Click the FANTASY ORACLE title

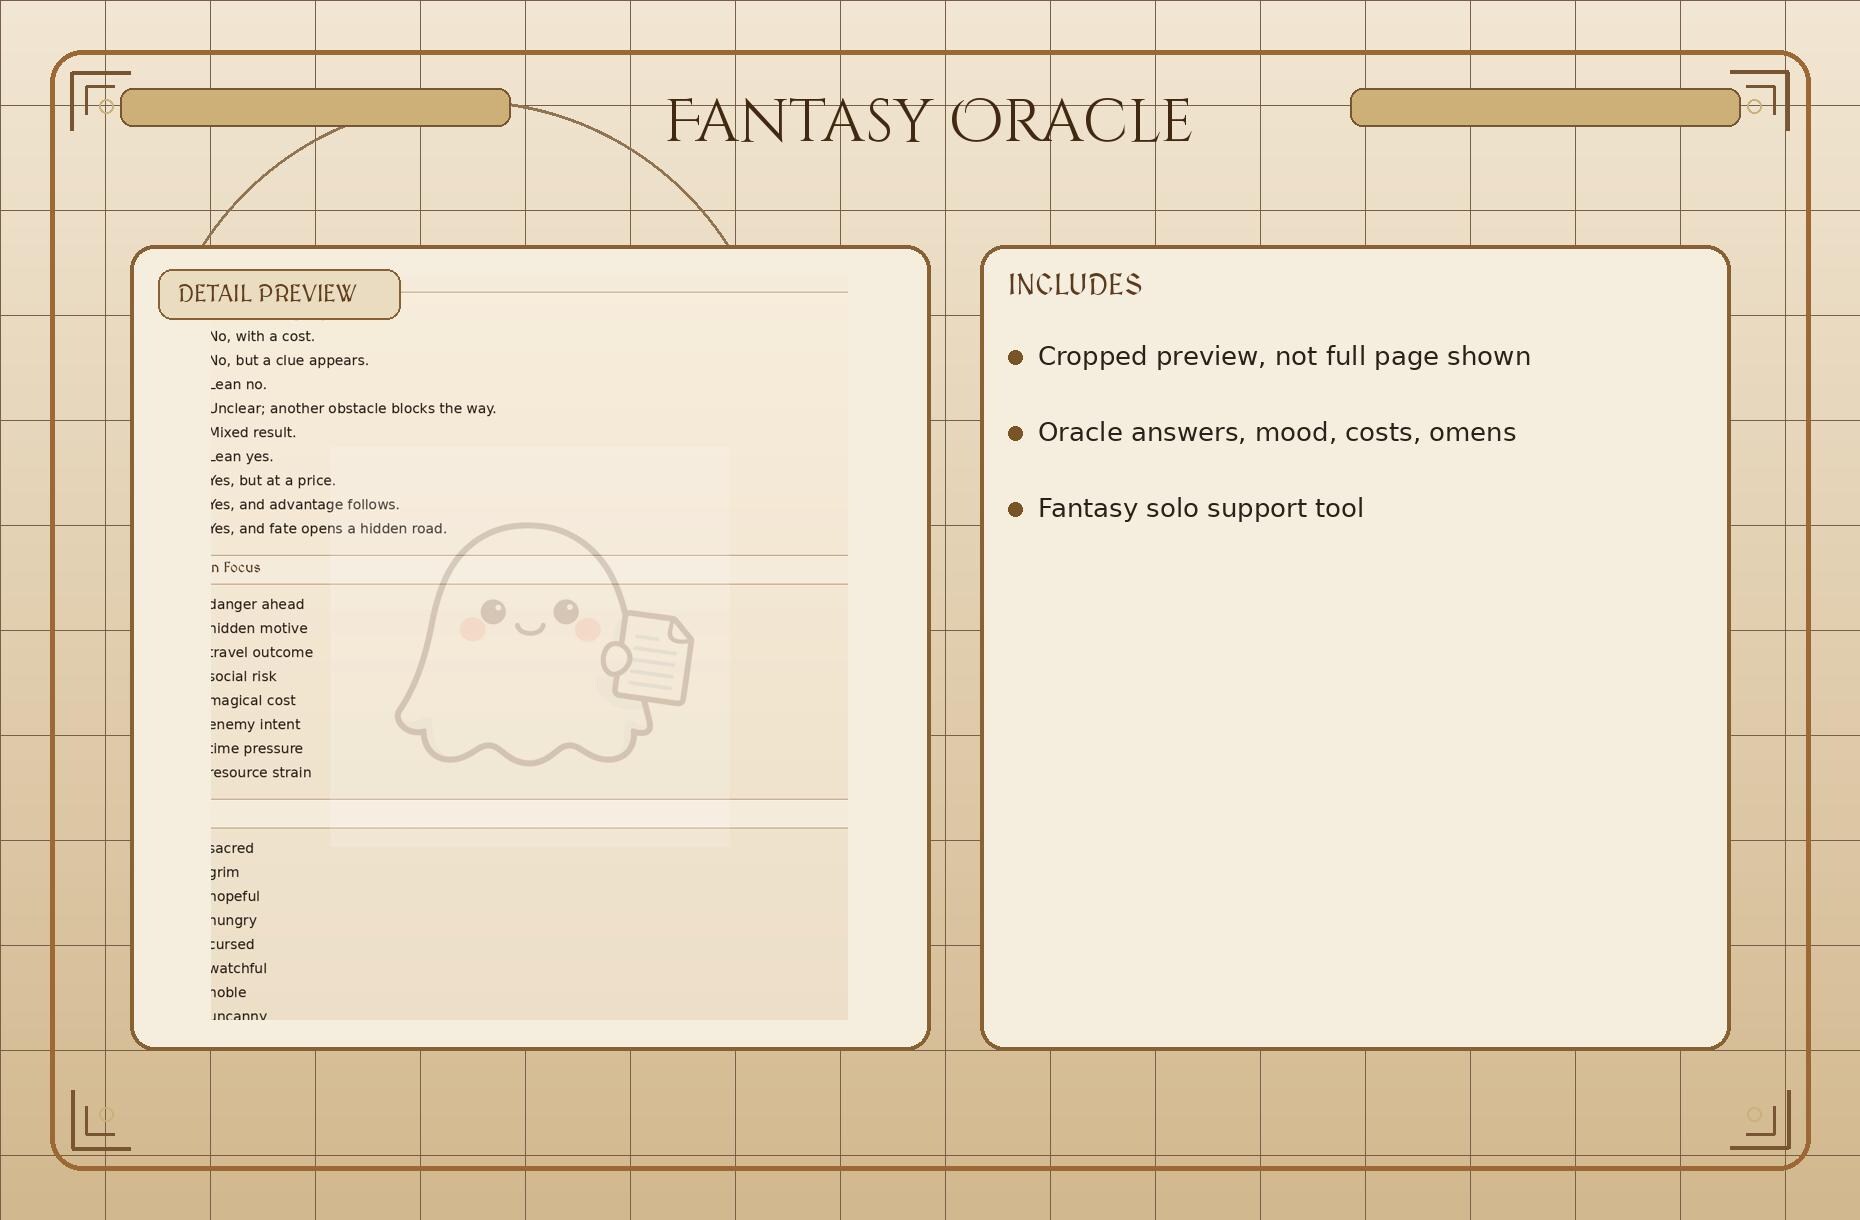(x=929, y=121)
